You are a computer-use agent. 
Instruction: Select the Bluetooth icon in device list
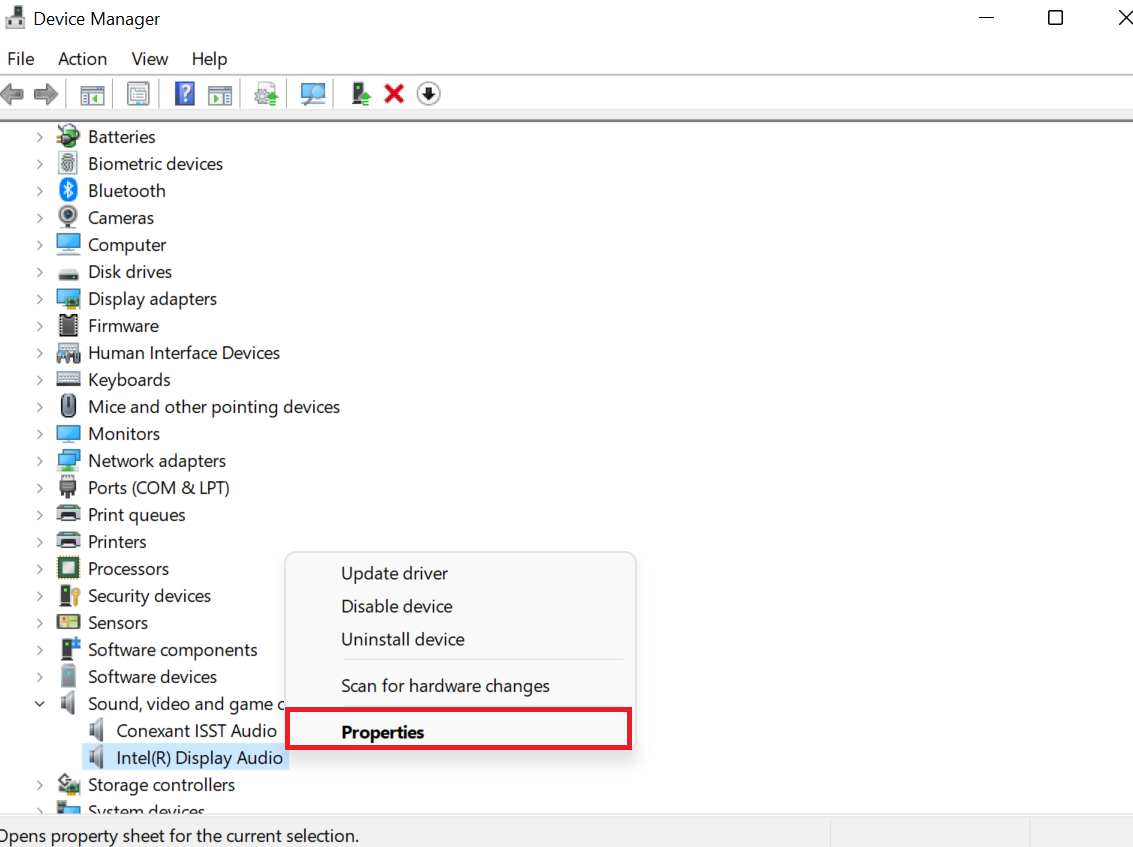[68, 190]
